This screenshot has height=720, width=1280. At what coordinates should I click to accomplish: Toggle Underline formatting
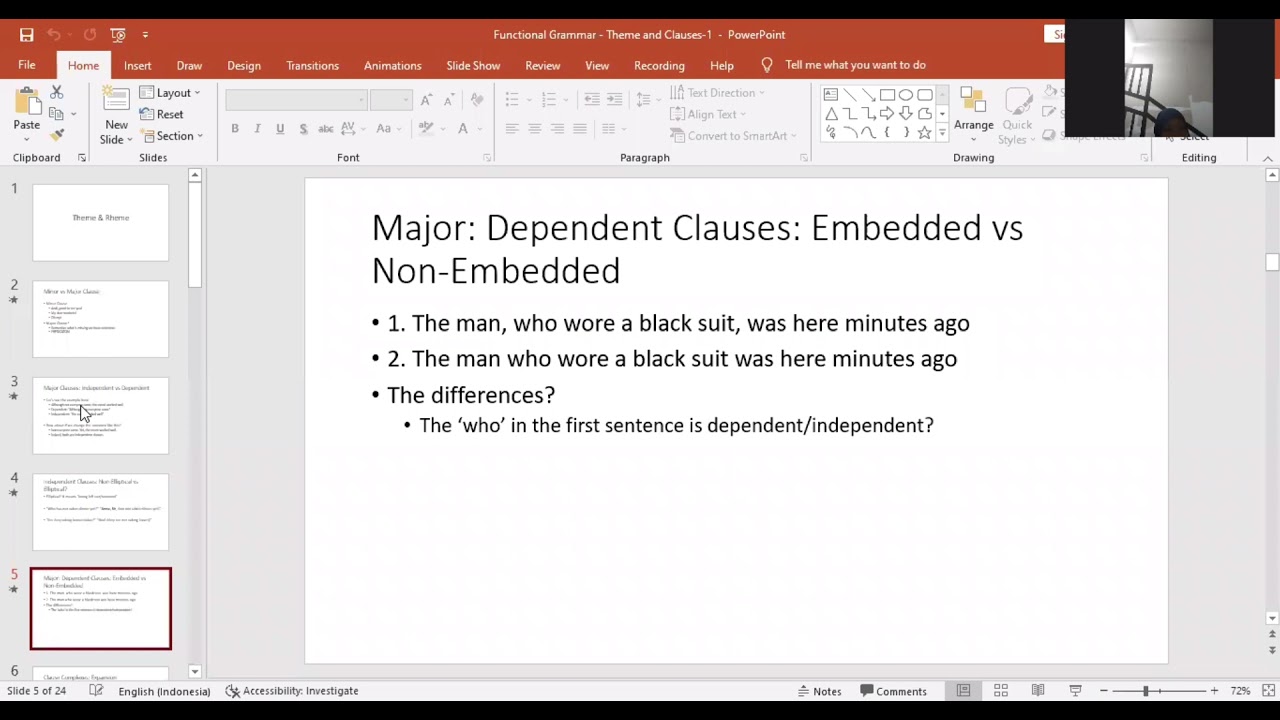(280, 129)
